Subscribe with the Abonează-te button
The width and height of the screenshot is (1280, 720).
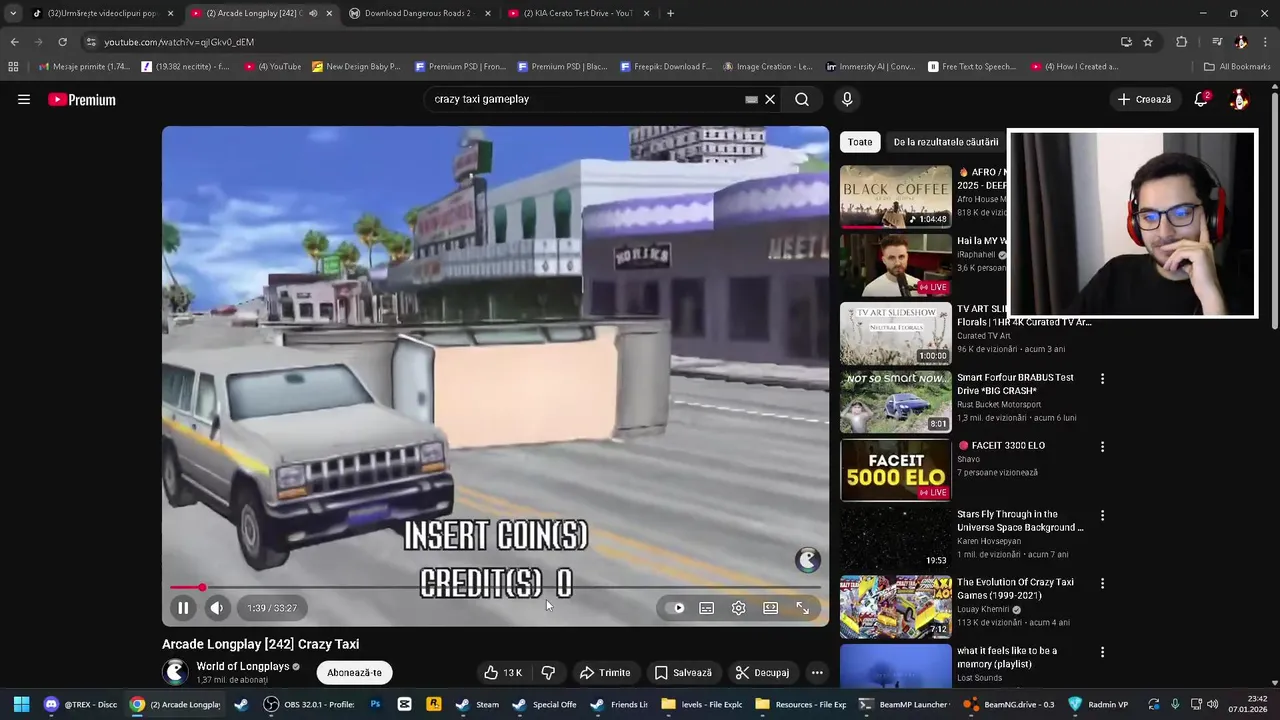pyautogui.click(x=354, y=672)
